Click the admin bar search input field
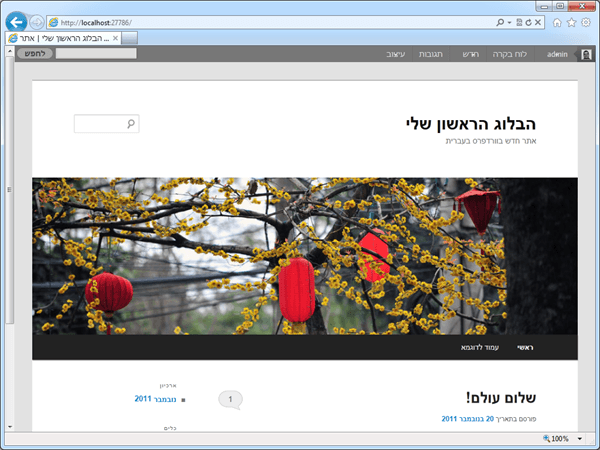600x450 pixels. (x=96, y=54)
